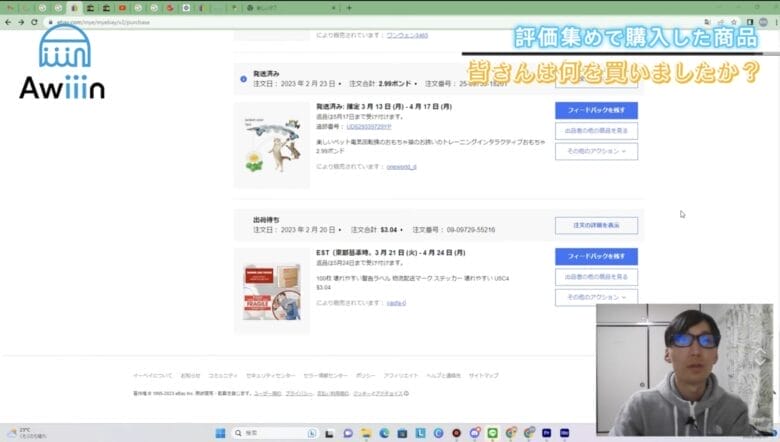Open the seller link at the top order
The width and height of the screenshot is (780, 442).
[x=407, y=35]
